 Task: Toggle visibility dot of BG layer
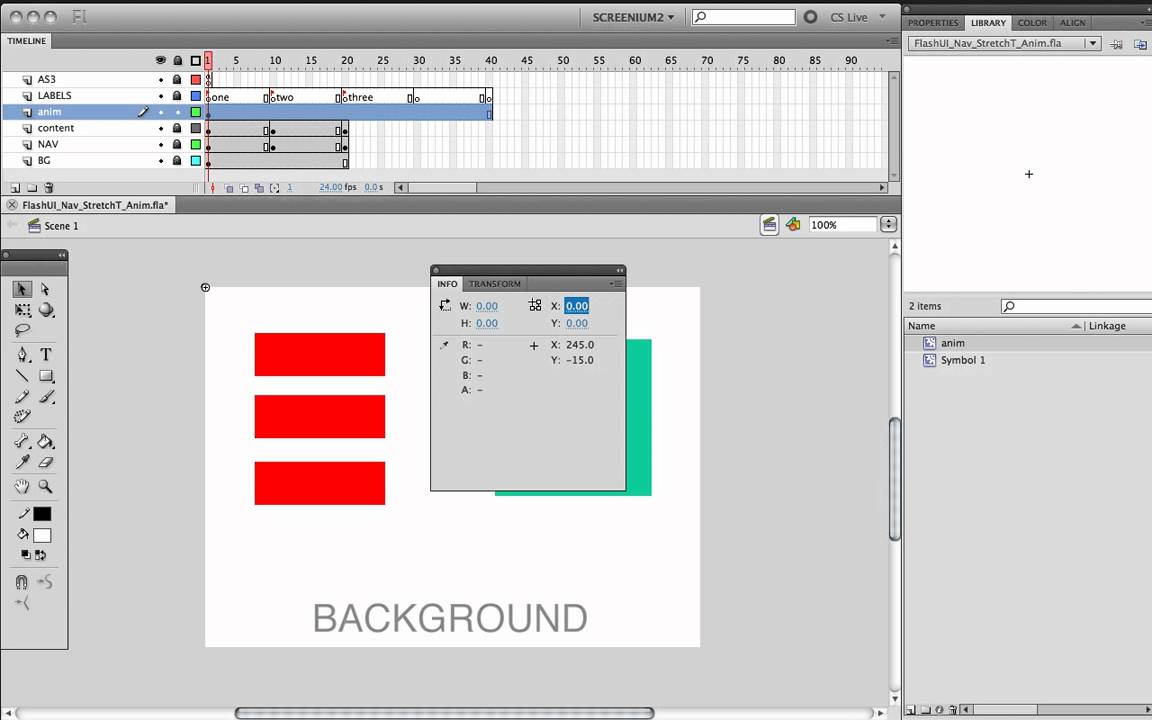(x=161, y=161)
